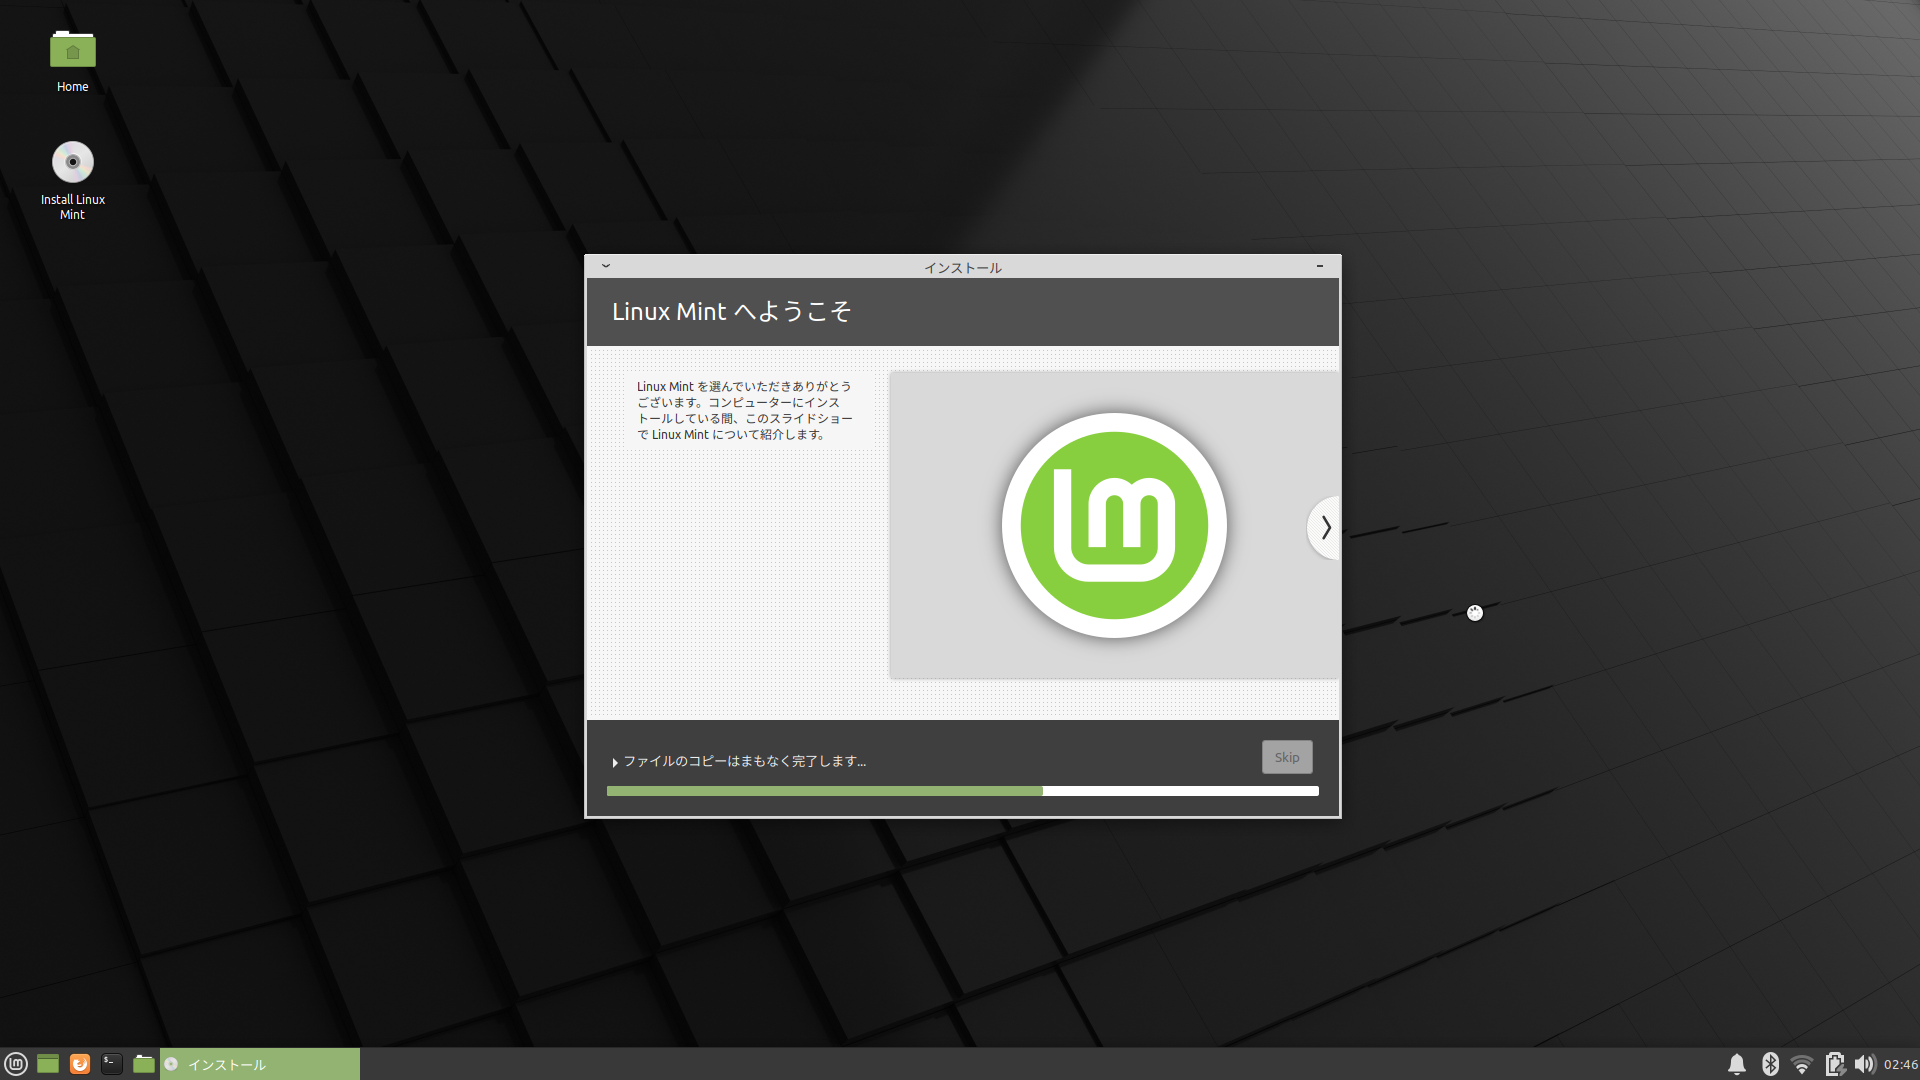Select the Mint logo slideshow image

(x=1113, y=524)
